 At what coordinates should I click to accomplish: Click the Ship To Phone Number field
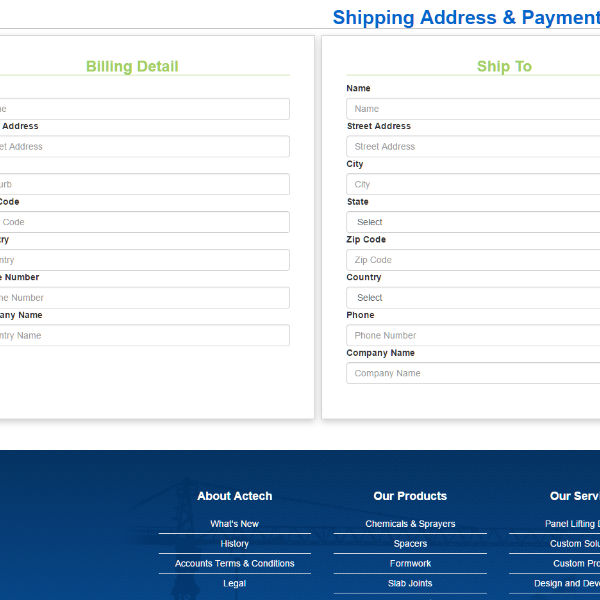point(472,335)
